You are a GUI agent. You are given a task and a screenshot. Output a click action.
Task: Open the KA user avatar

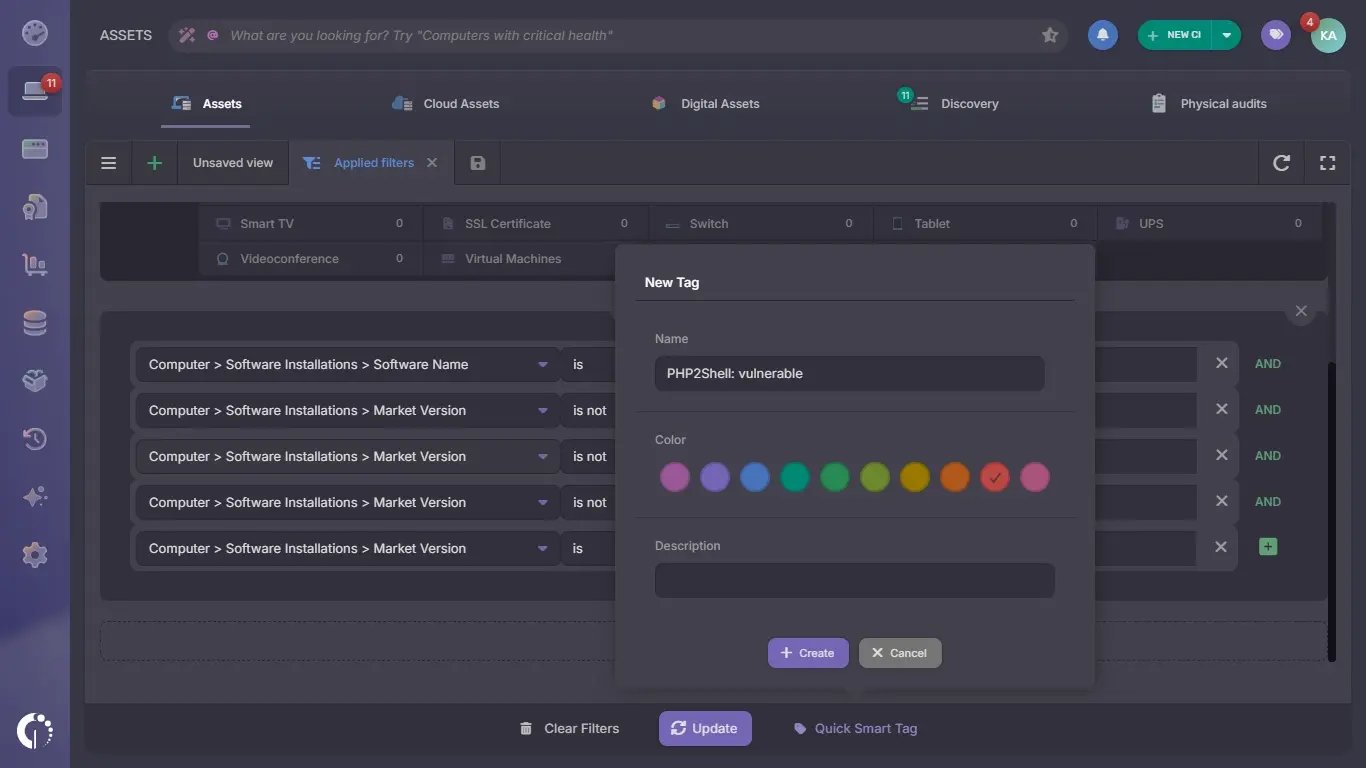pyautogui.click(x=1328, y=35)
